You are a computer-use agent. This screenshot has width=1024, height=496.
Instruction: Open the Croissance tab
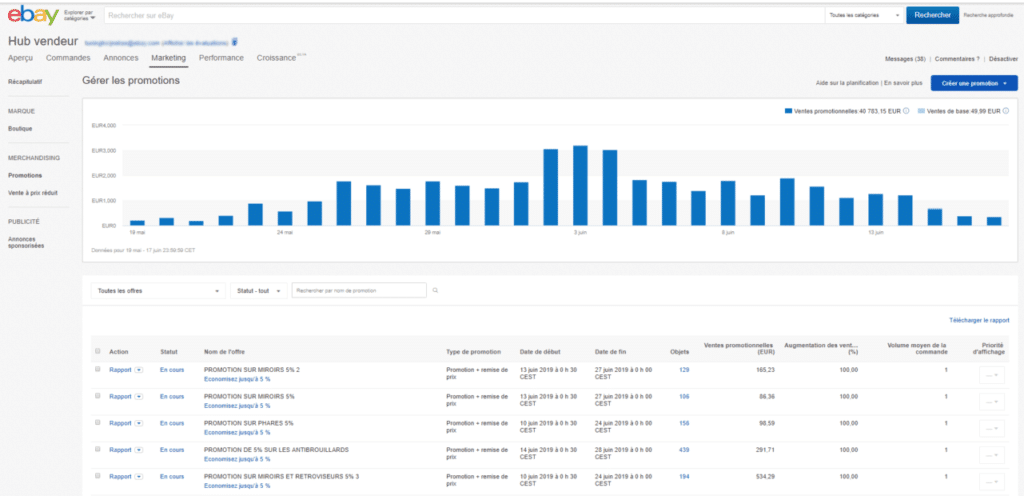tap(276, 58)
